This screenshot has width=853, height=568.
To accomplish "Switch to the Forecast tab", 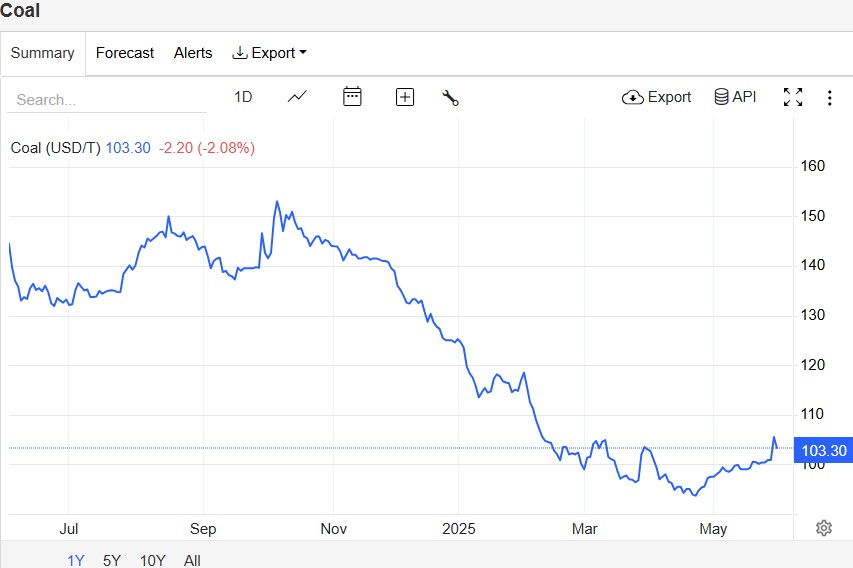I will (x=125, y=53).
